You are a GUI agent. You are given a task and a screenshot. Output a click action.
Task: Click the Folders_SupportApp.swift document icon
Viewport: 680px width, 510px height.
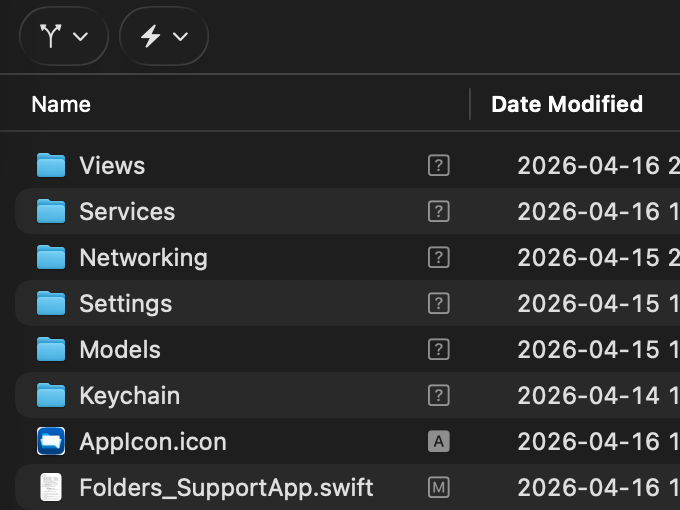click(51, 487)
